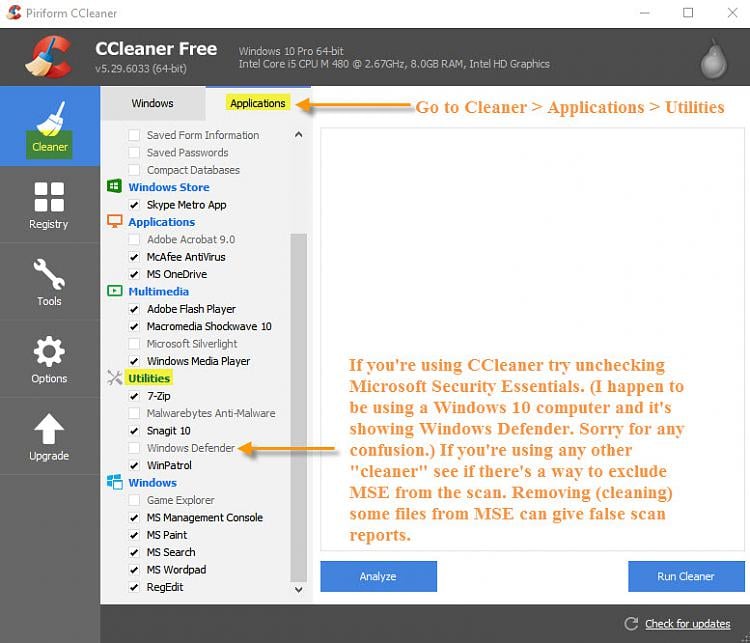
Task: Open the Tools wrench section
Action: [49, 282]
